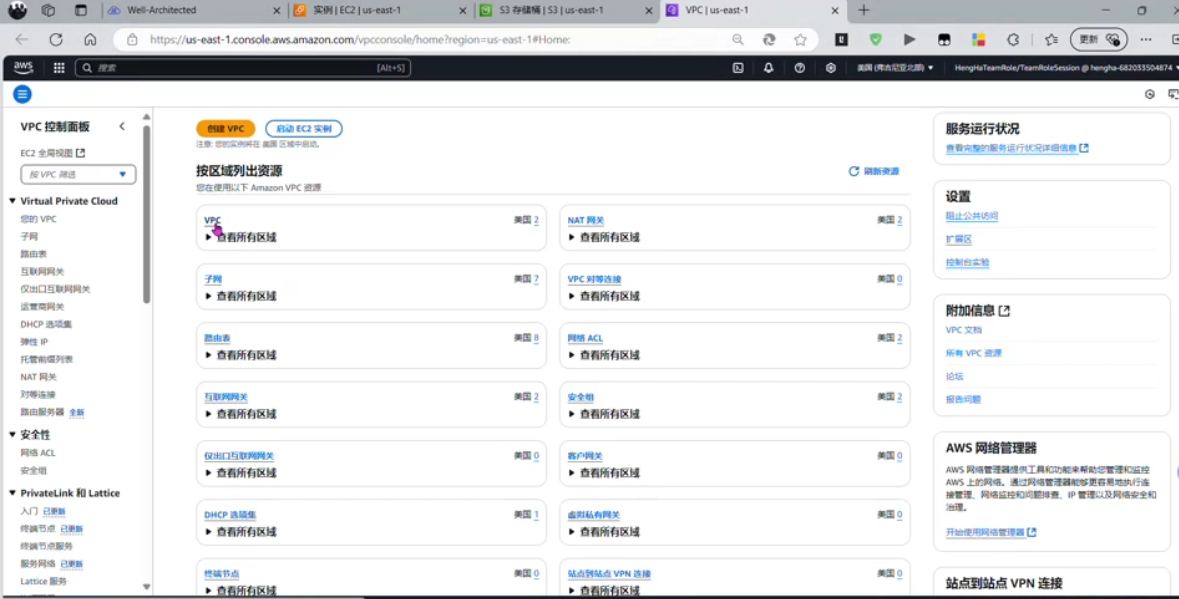Open the browser three-dots menu
Viewport: 1179px width, 599px height.
1145,39
